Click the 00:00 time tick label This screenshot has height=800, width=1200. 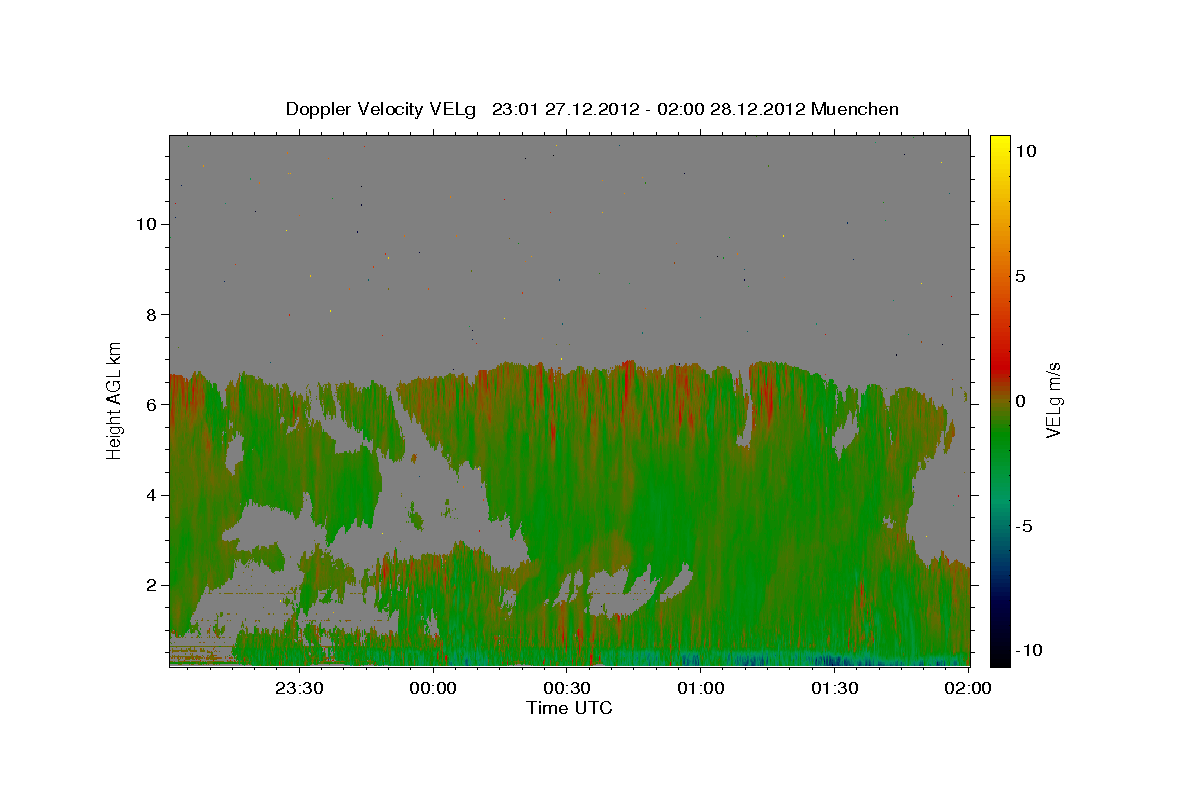coord(433,688)
